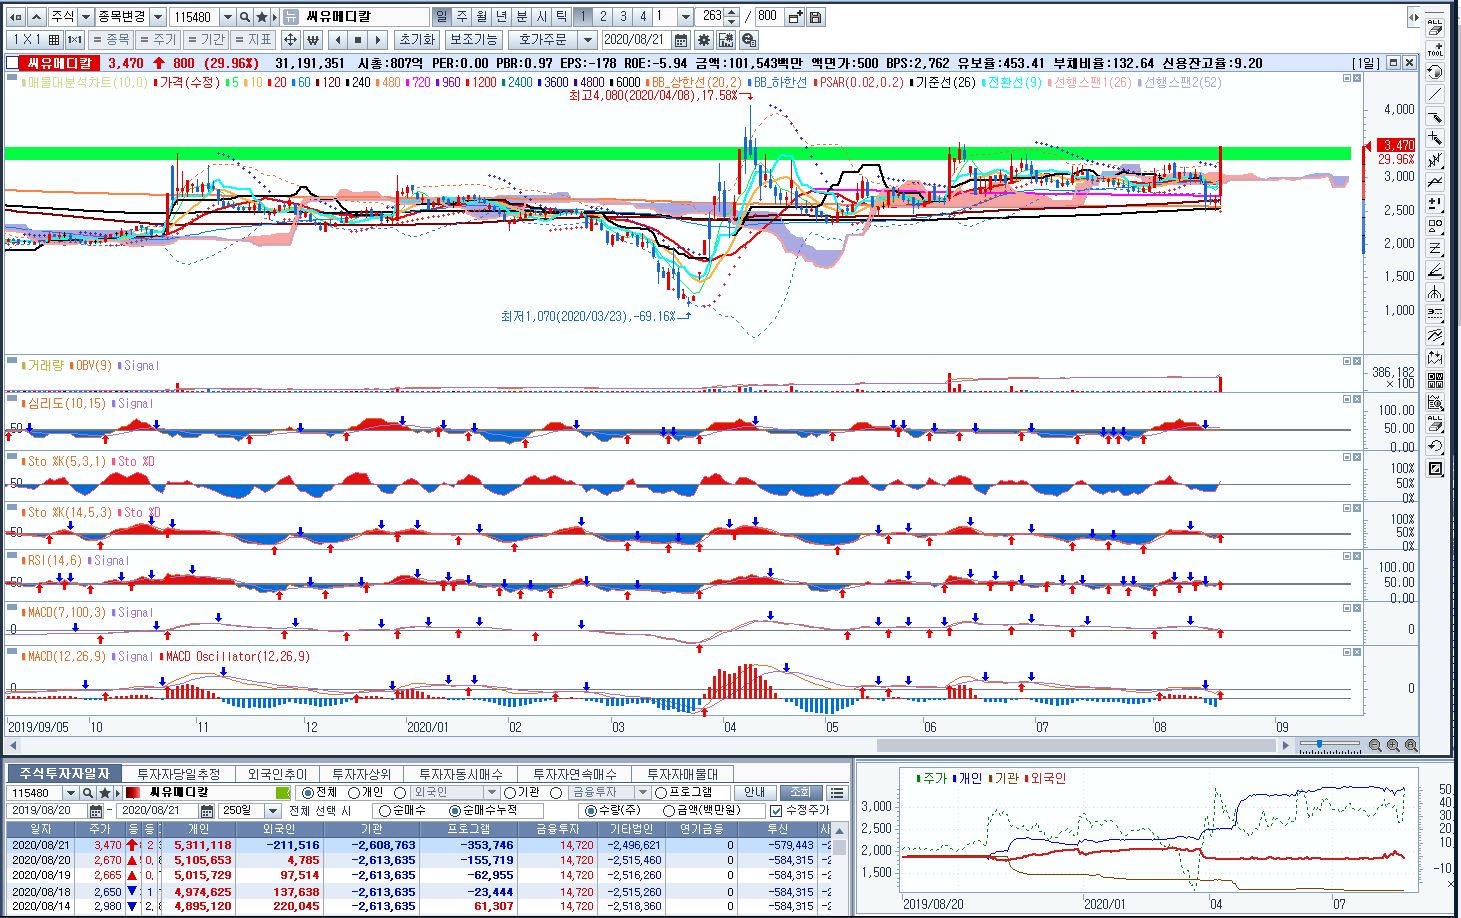
Task: Click the erase-all drawings eraser icon
Action: coord(1435,27)
